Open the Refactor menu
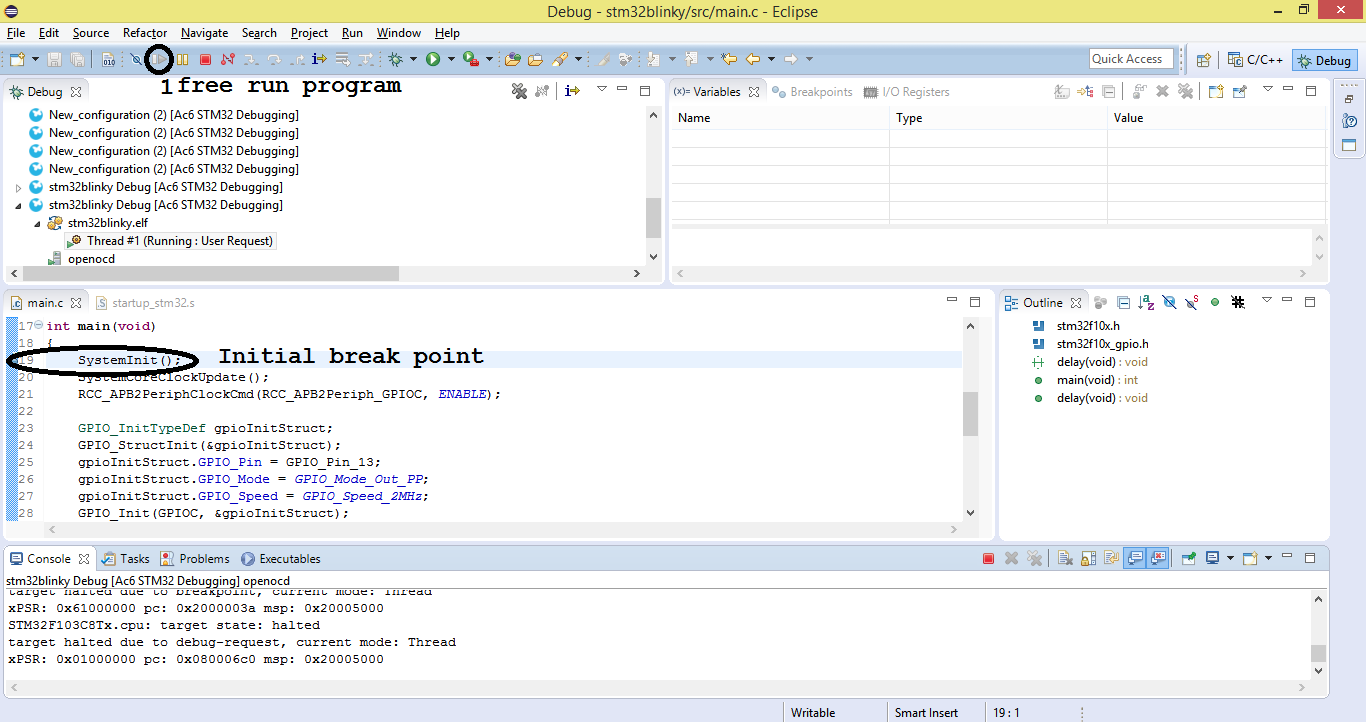1366x722 pixels. 145,33
